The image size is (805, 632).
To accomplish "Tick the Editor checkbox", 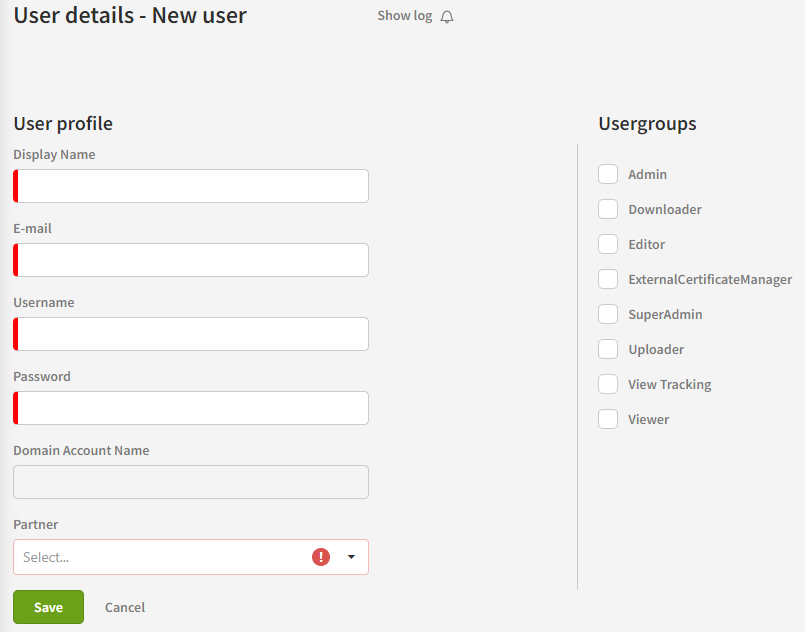I will coord(608,245).
